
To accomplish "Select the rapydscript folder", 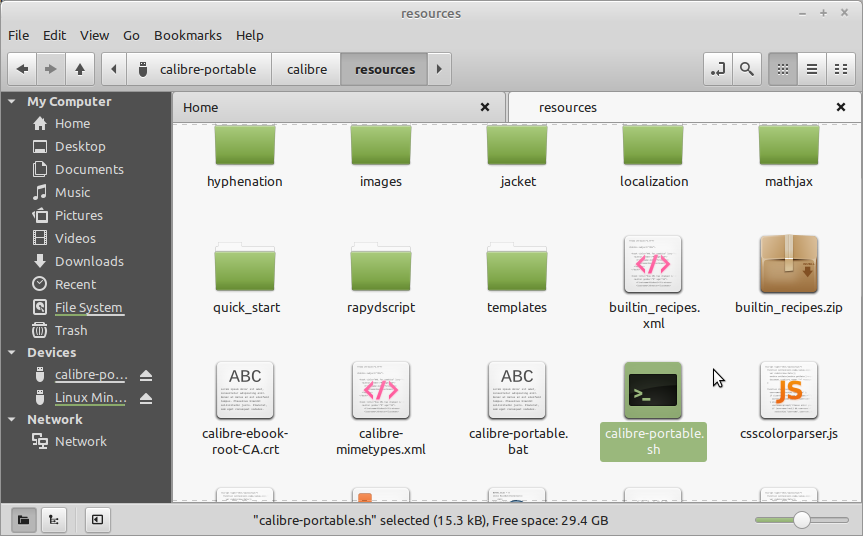I will tap(381, 277).
